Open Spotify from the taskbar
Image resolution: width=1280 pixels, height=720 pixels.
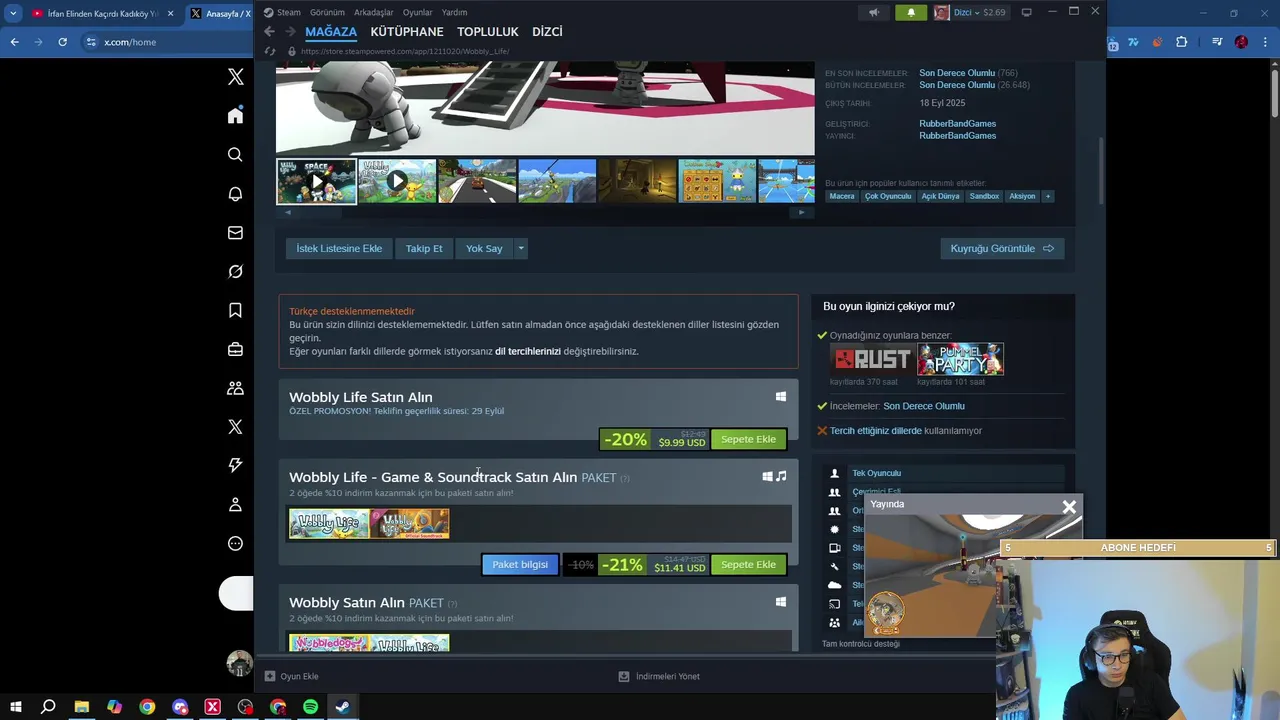pyautogui.click(x=310, y=707)
